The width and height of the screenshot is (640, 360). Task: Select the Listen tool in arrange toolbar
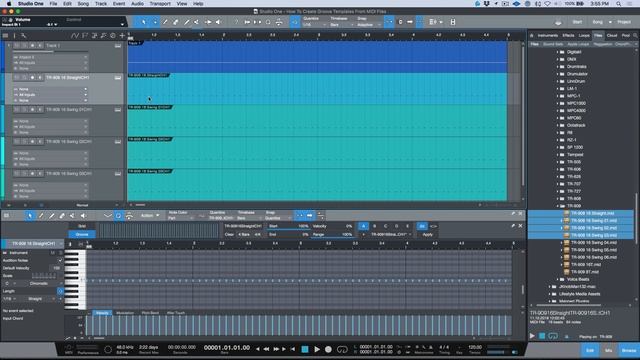218,22
